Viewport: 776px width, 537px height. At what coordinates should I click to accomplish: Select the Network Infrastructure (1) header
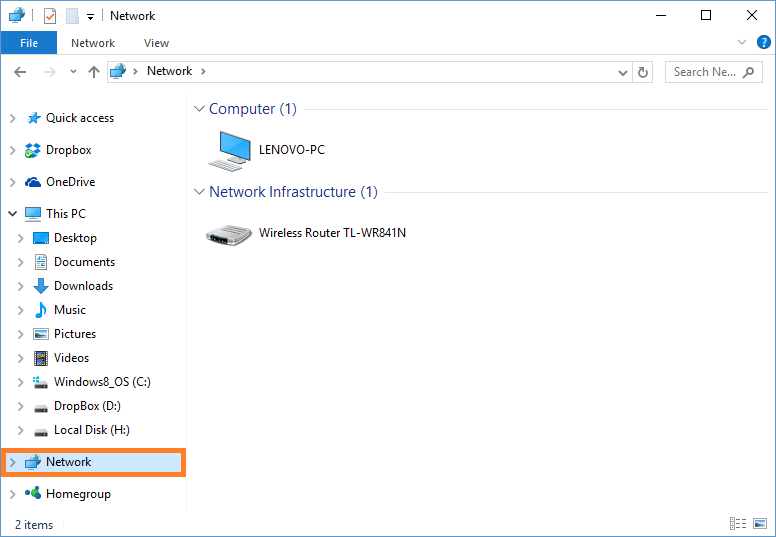[293, 192]
